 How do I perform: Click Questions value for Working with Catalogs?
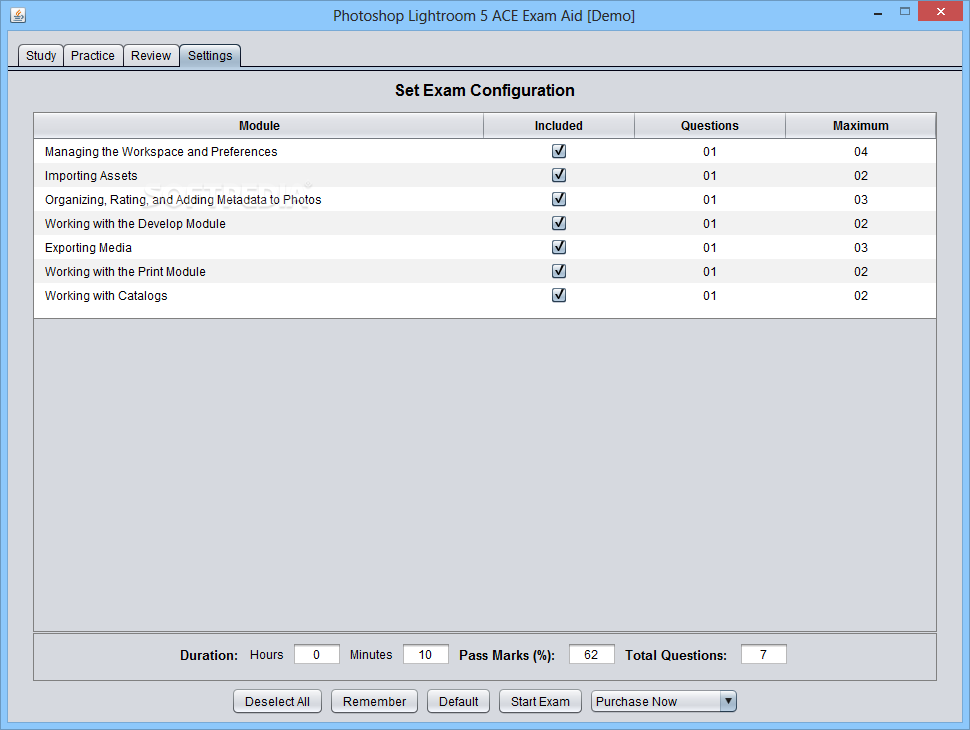710,296
